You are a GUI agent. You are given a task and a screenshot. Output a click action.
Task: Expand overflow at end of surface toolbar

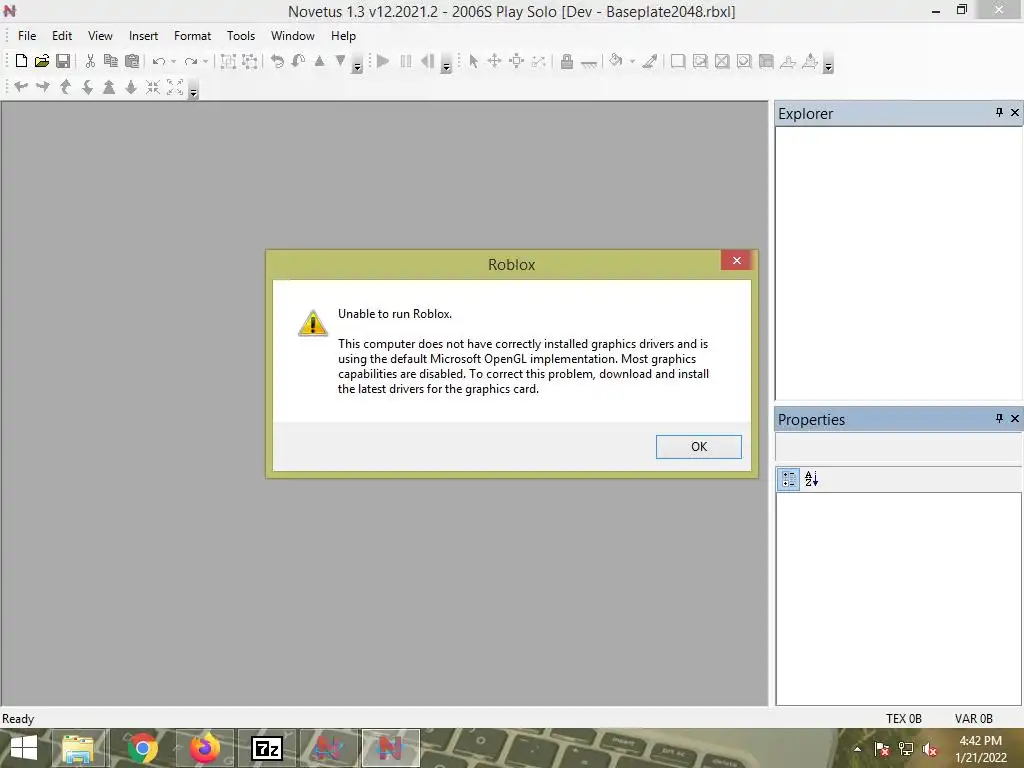pyautogui.click(x=828, y=65)
